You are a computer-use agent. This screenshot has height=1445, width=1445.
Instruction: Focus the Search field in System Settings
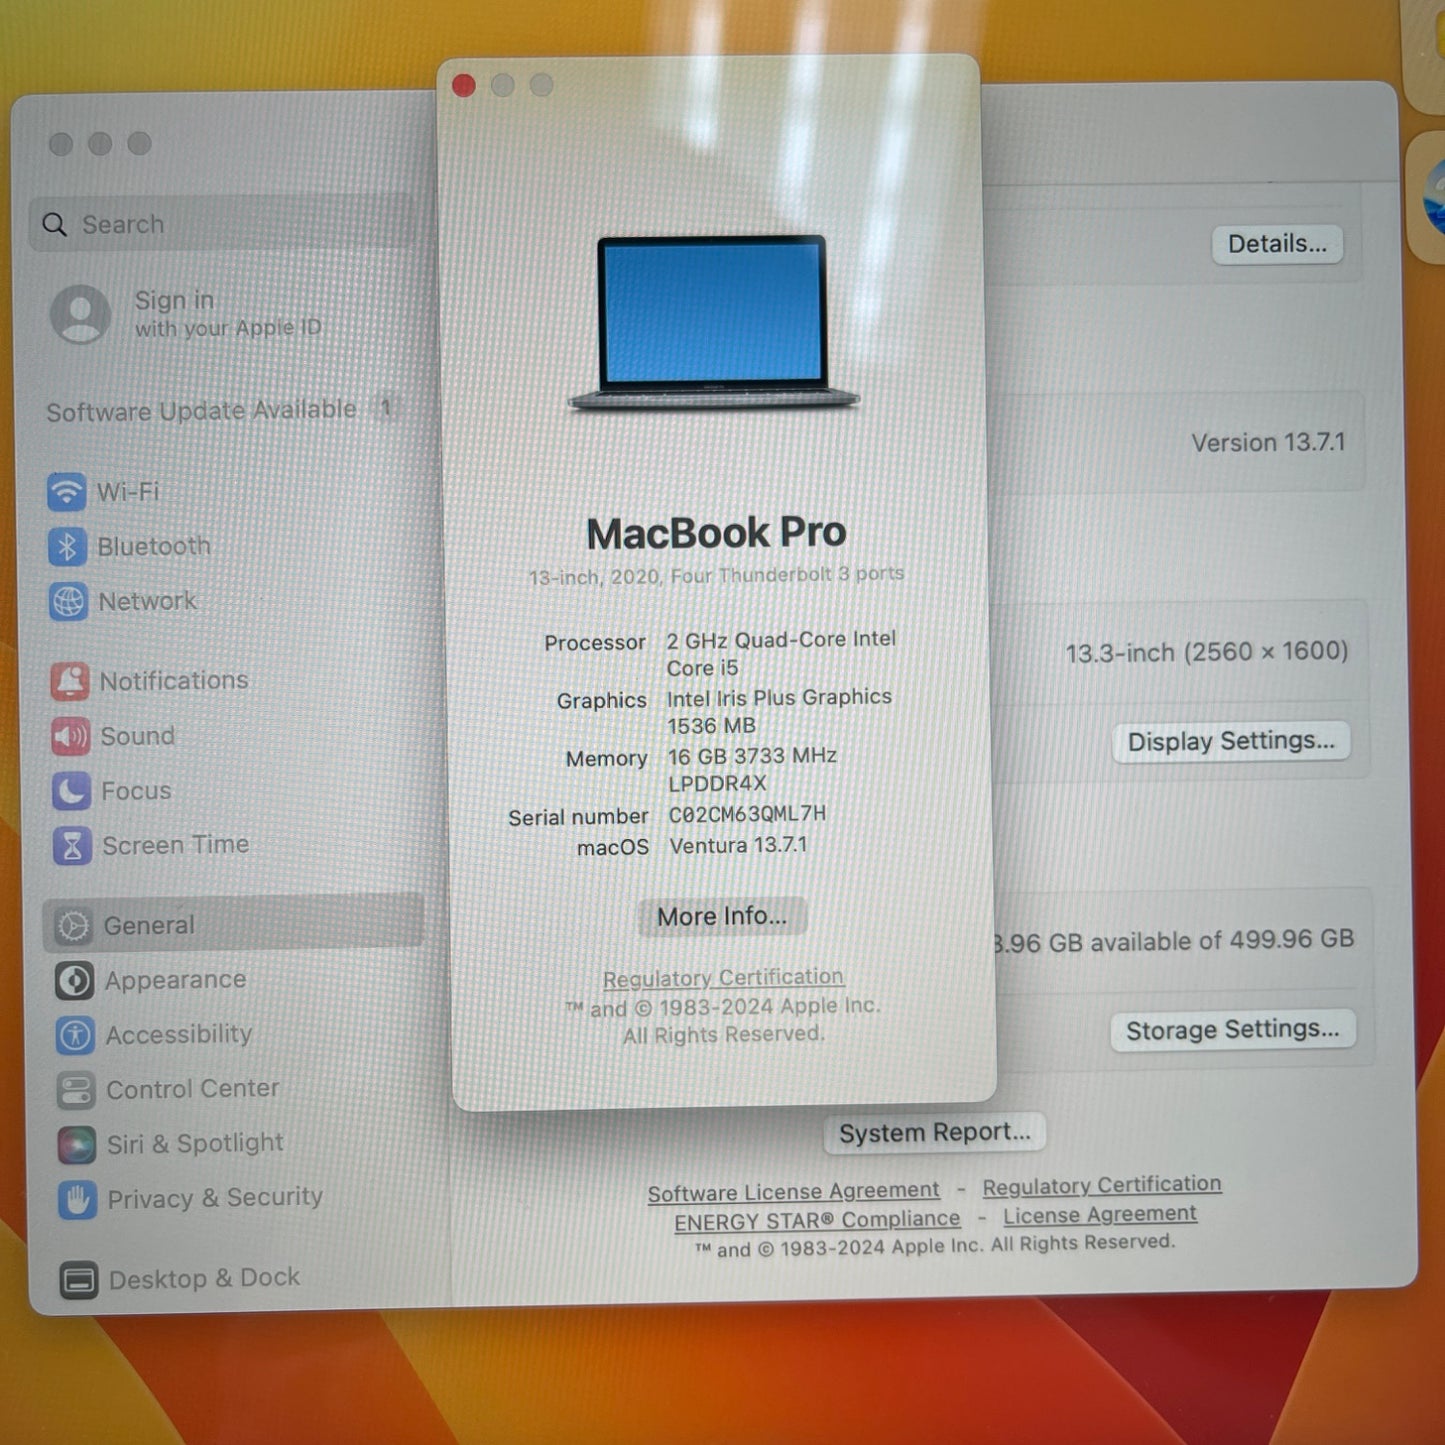coord(222,223)
